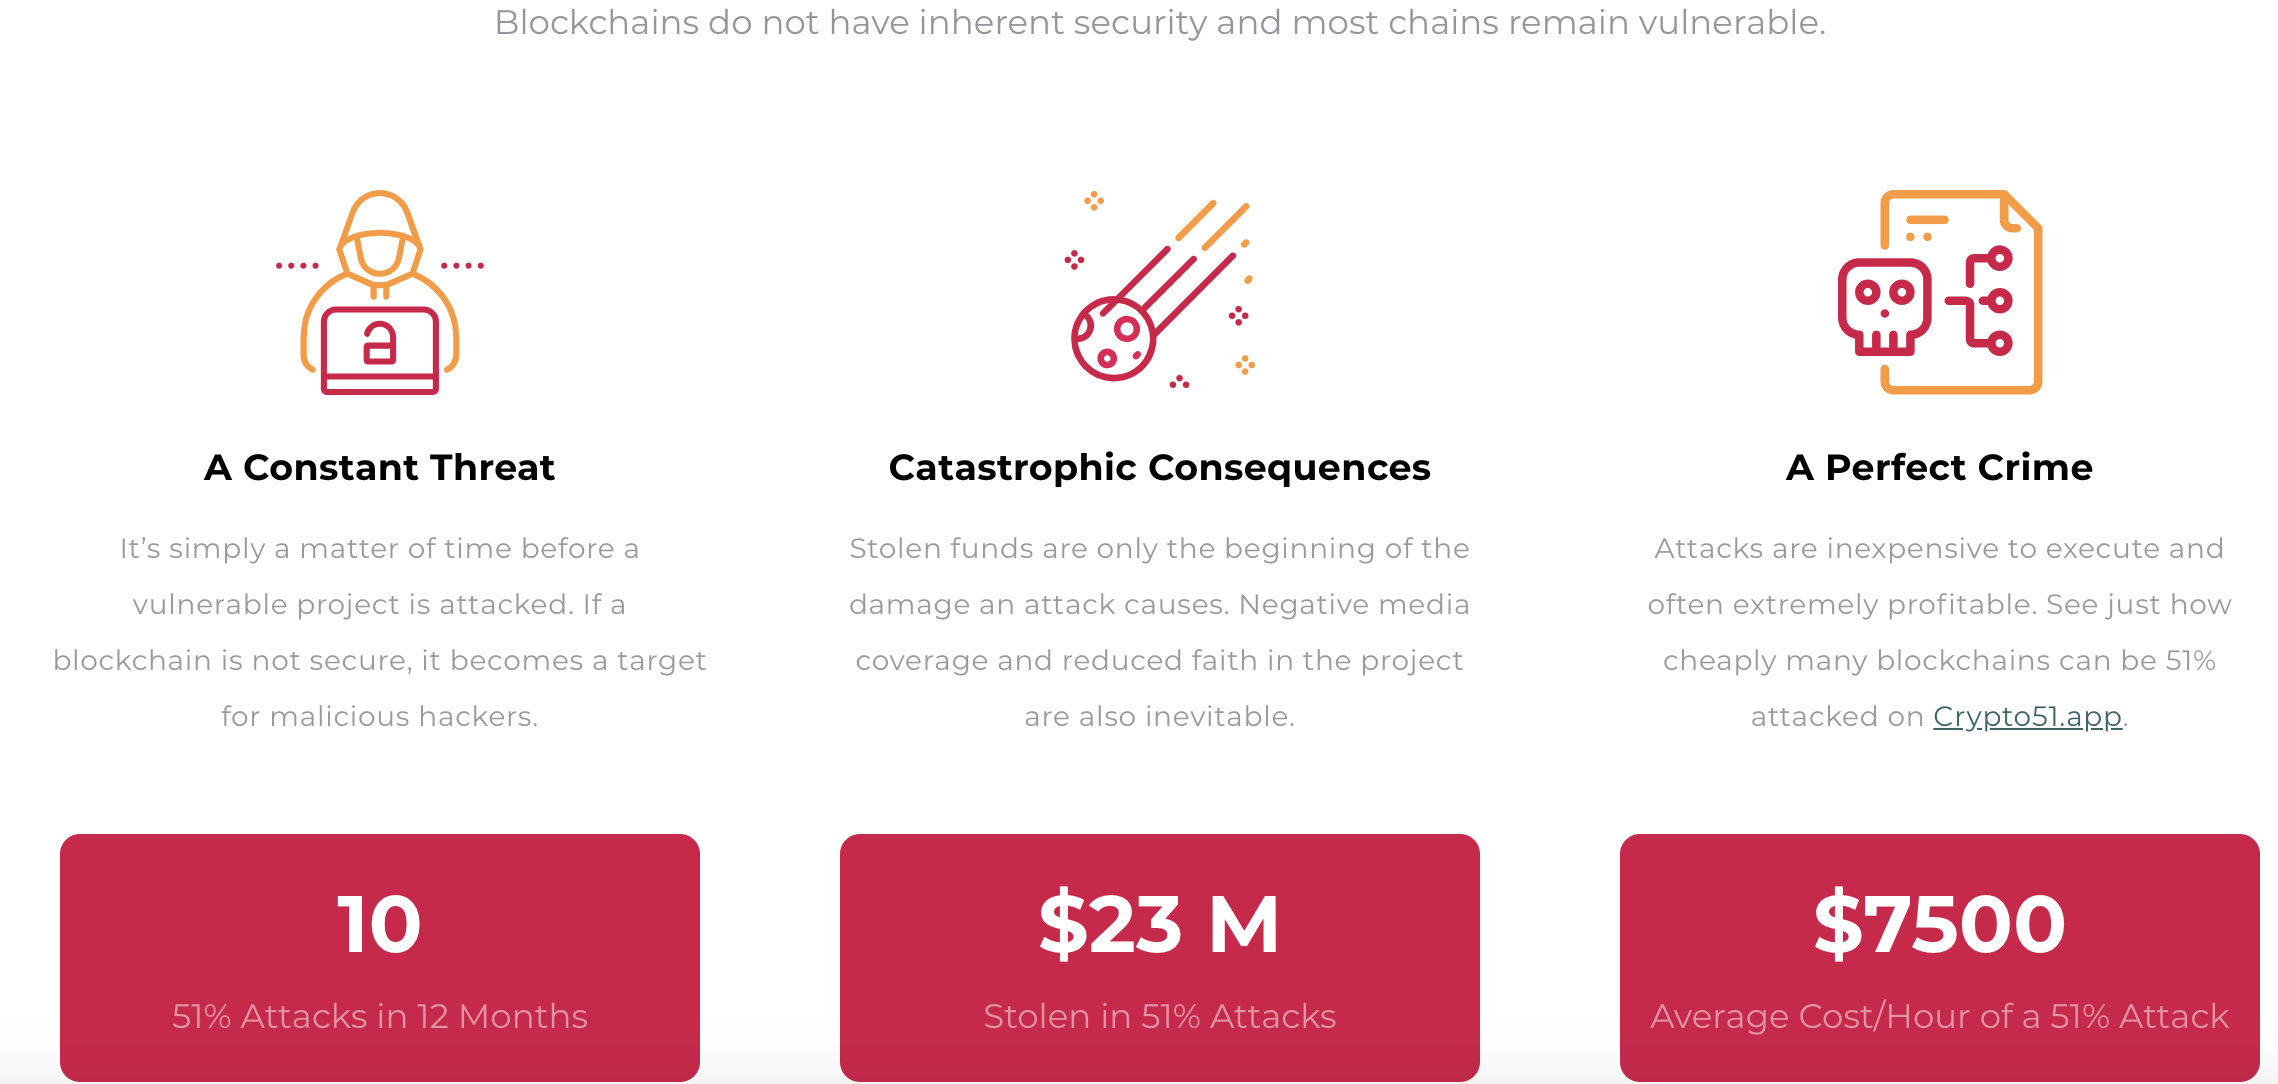Click the red padlock on the laptop icon

(379, 343)
